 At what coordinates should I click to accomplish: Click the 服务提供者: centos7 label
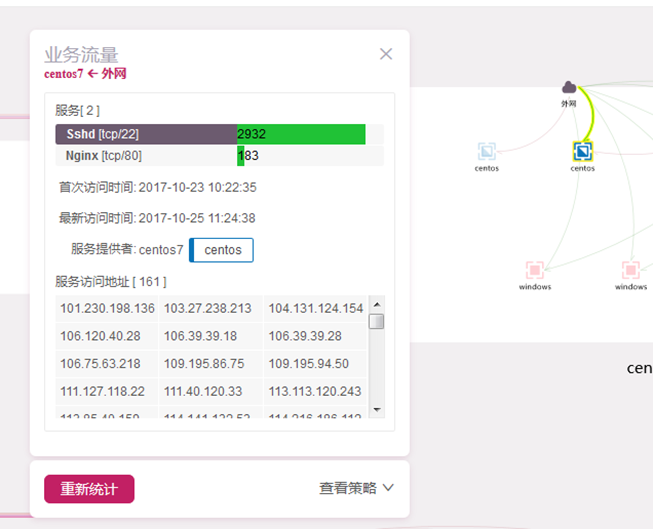point(127,250)
